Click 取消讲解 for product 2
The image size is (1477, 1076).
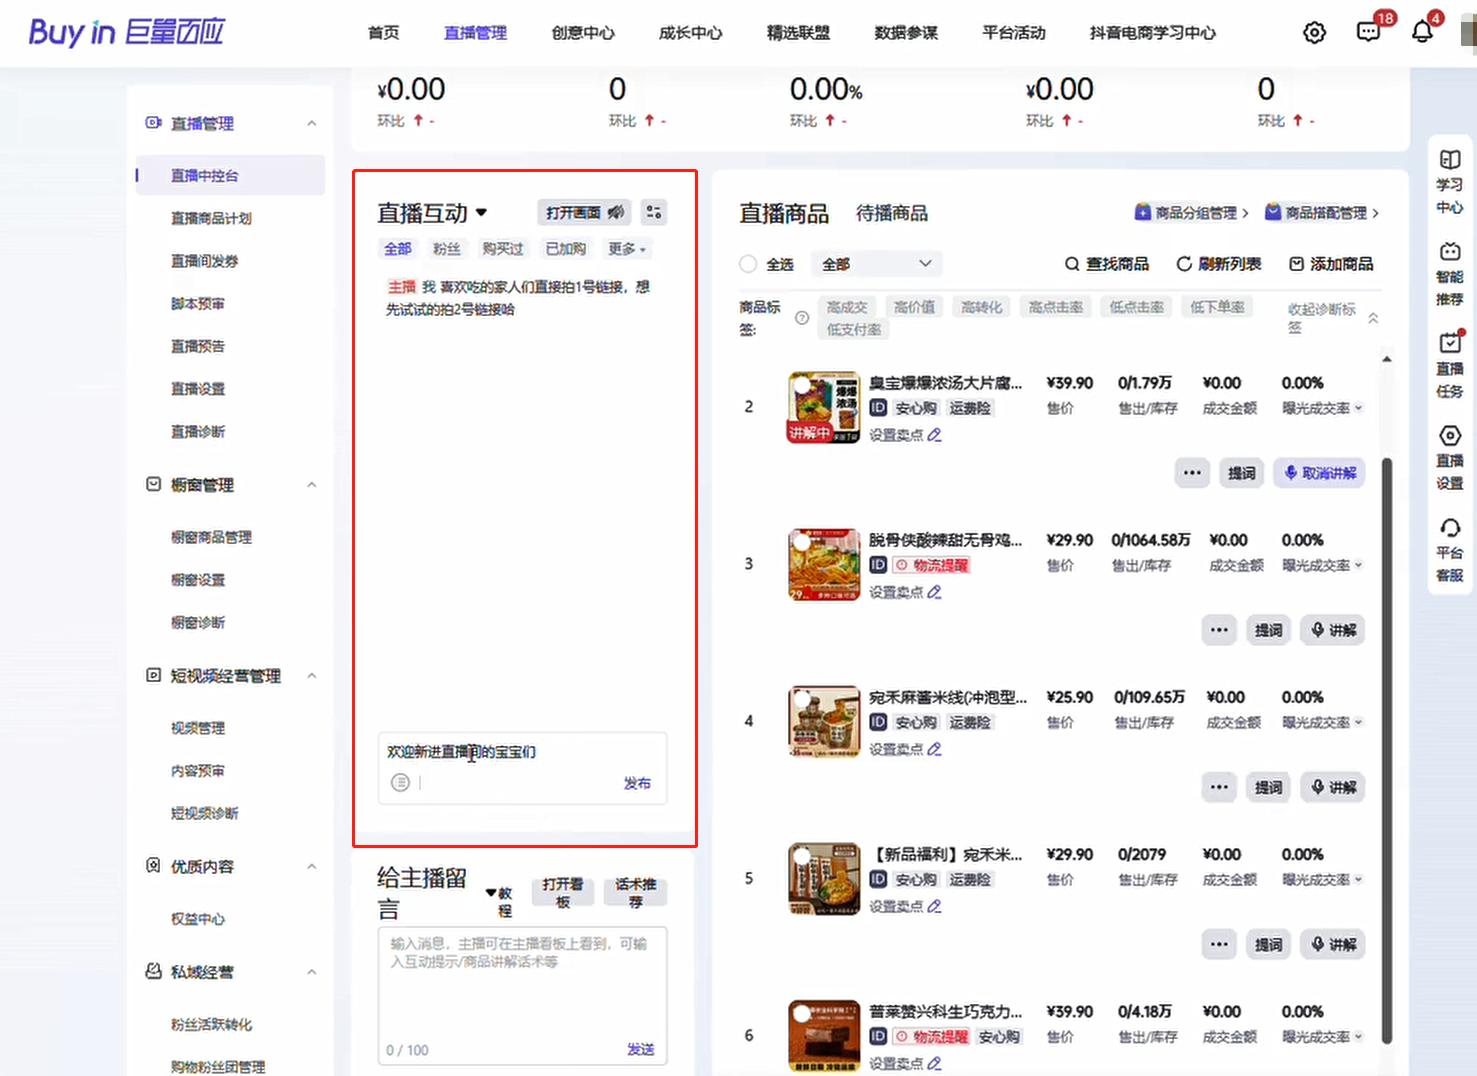1320,473
